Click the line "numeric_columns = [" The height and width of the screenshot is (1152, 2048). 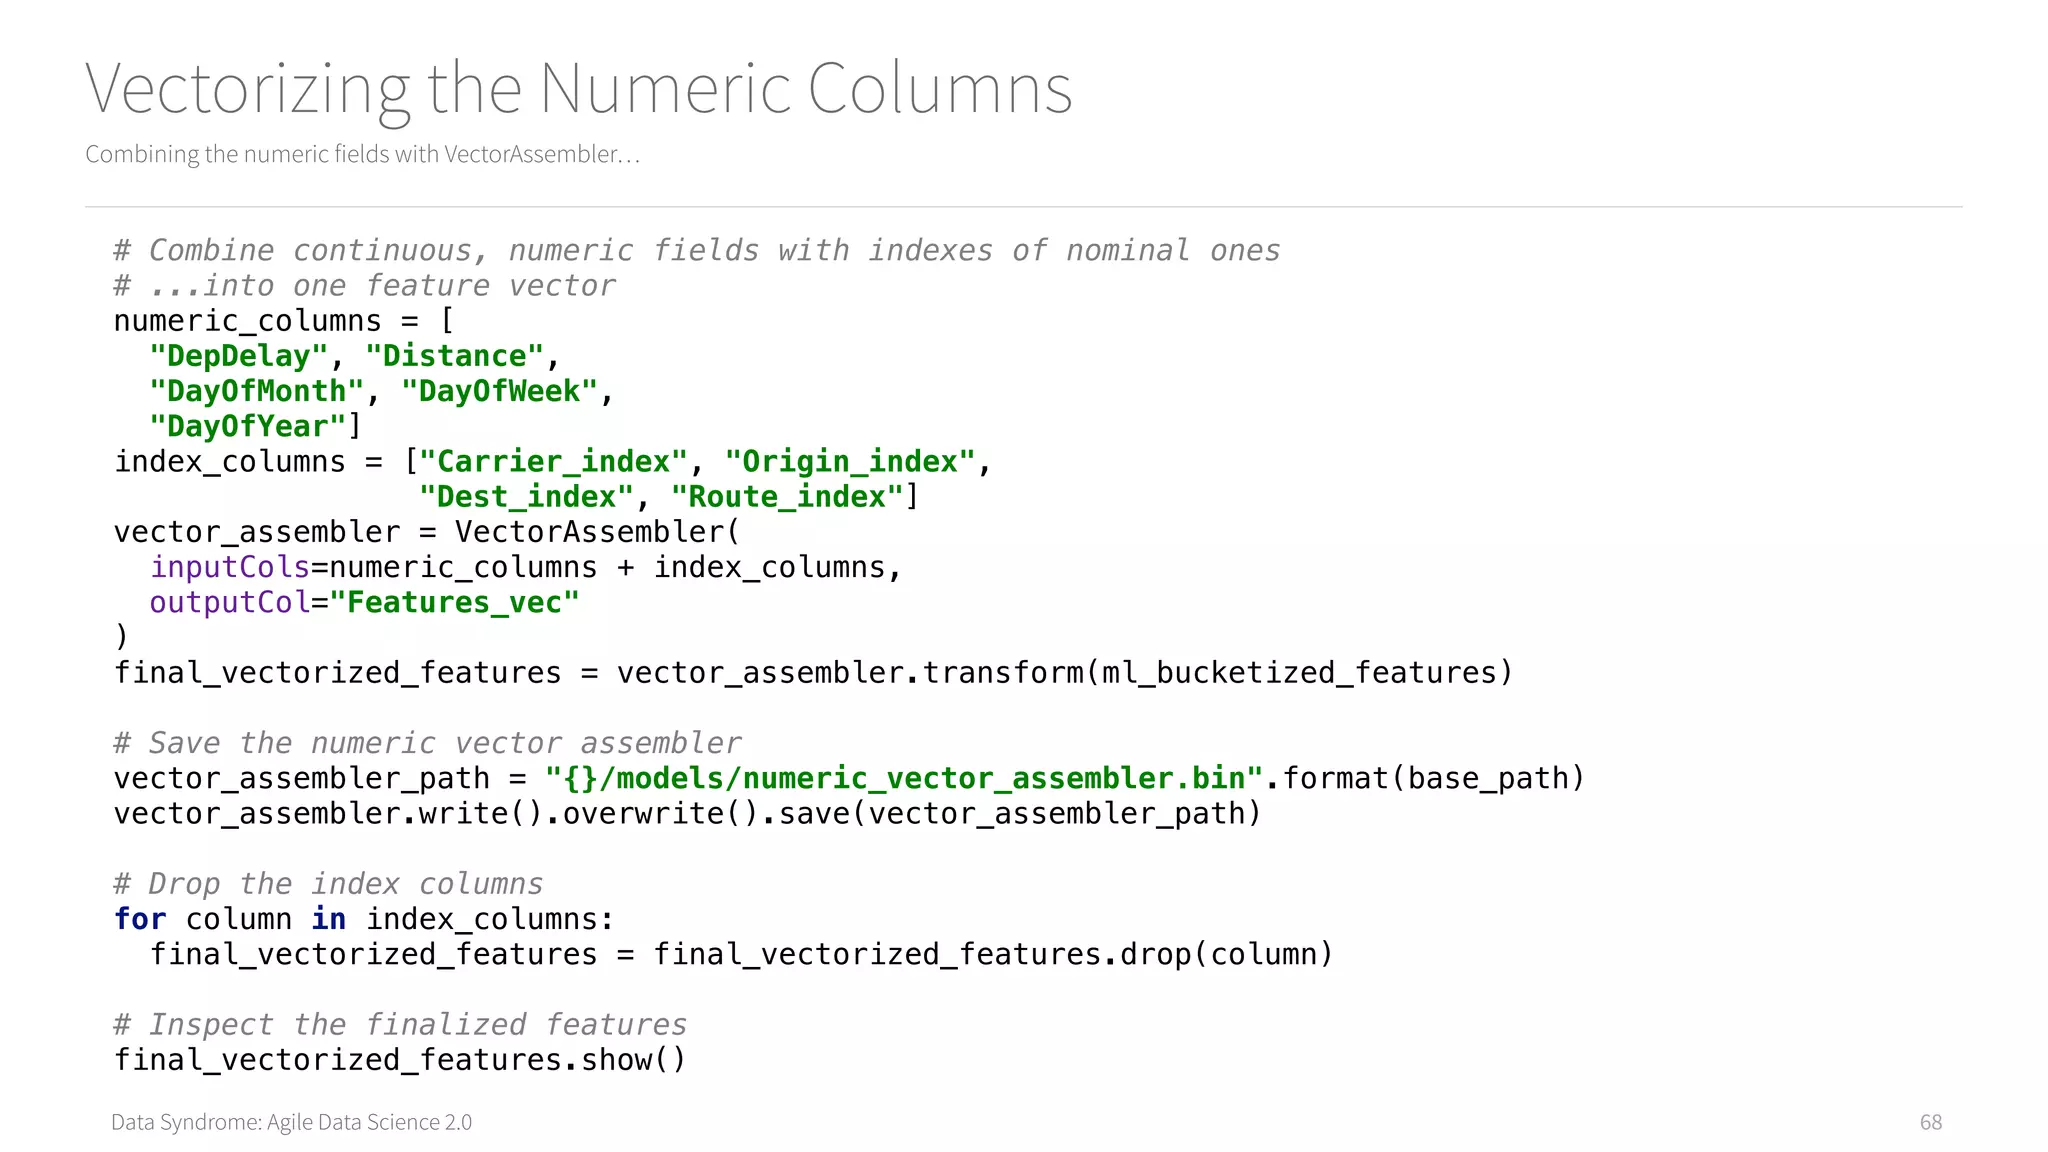pyautogui.click(x=284, y=321)
